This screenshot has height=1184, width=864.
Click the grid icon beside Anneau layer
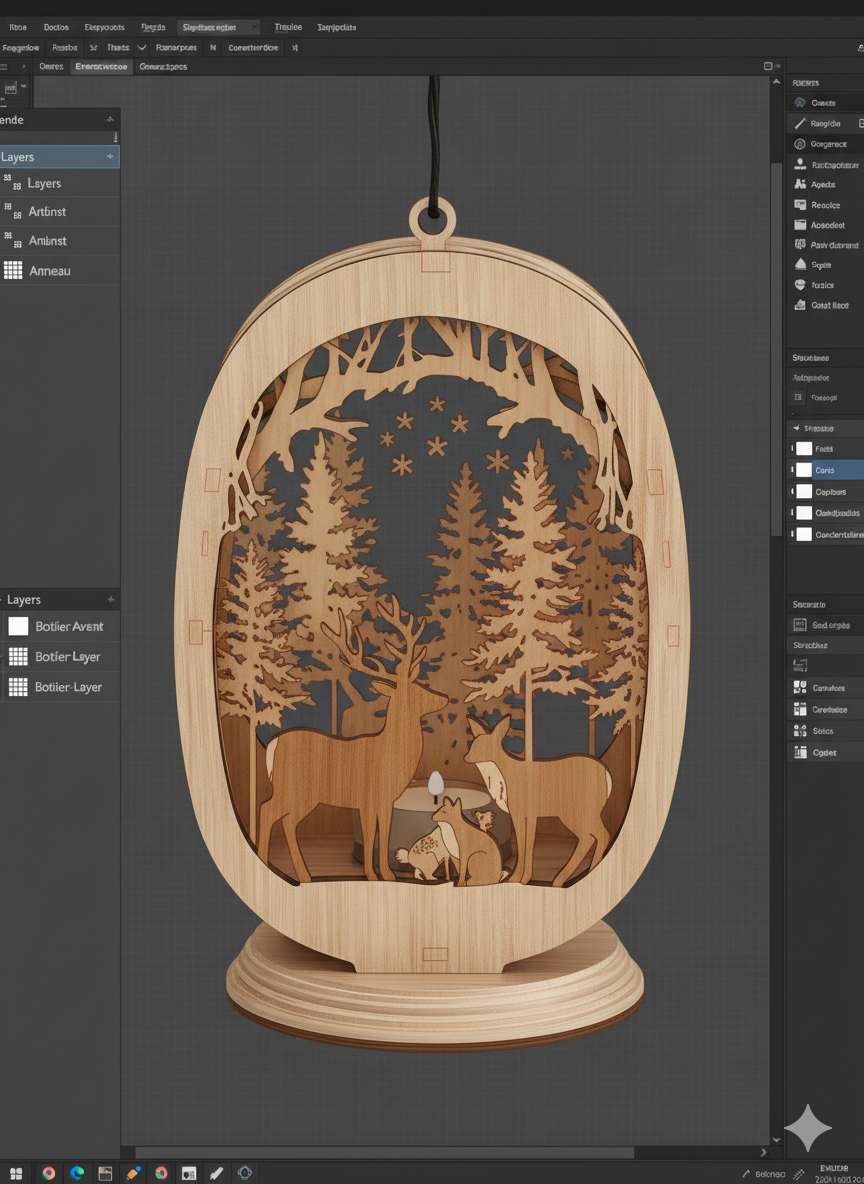click(x=13, y=270)
